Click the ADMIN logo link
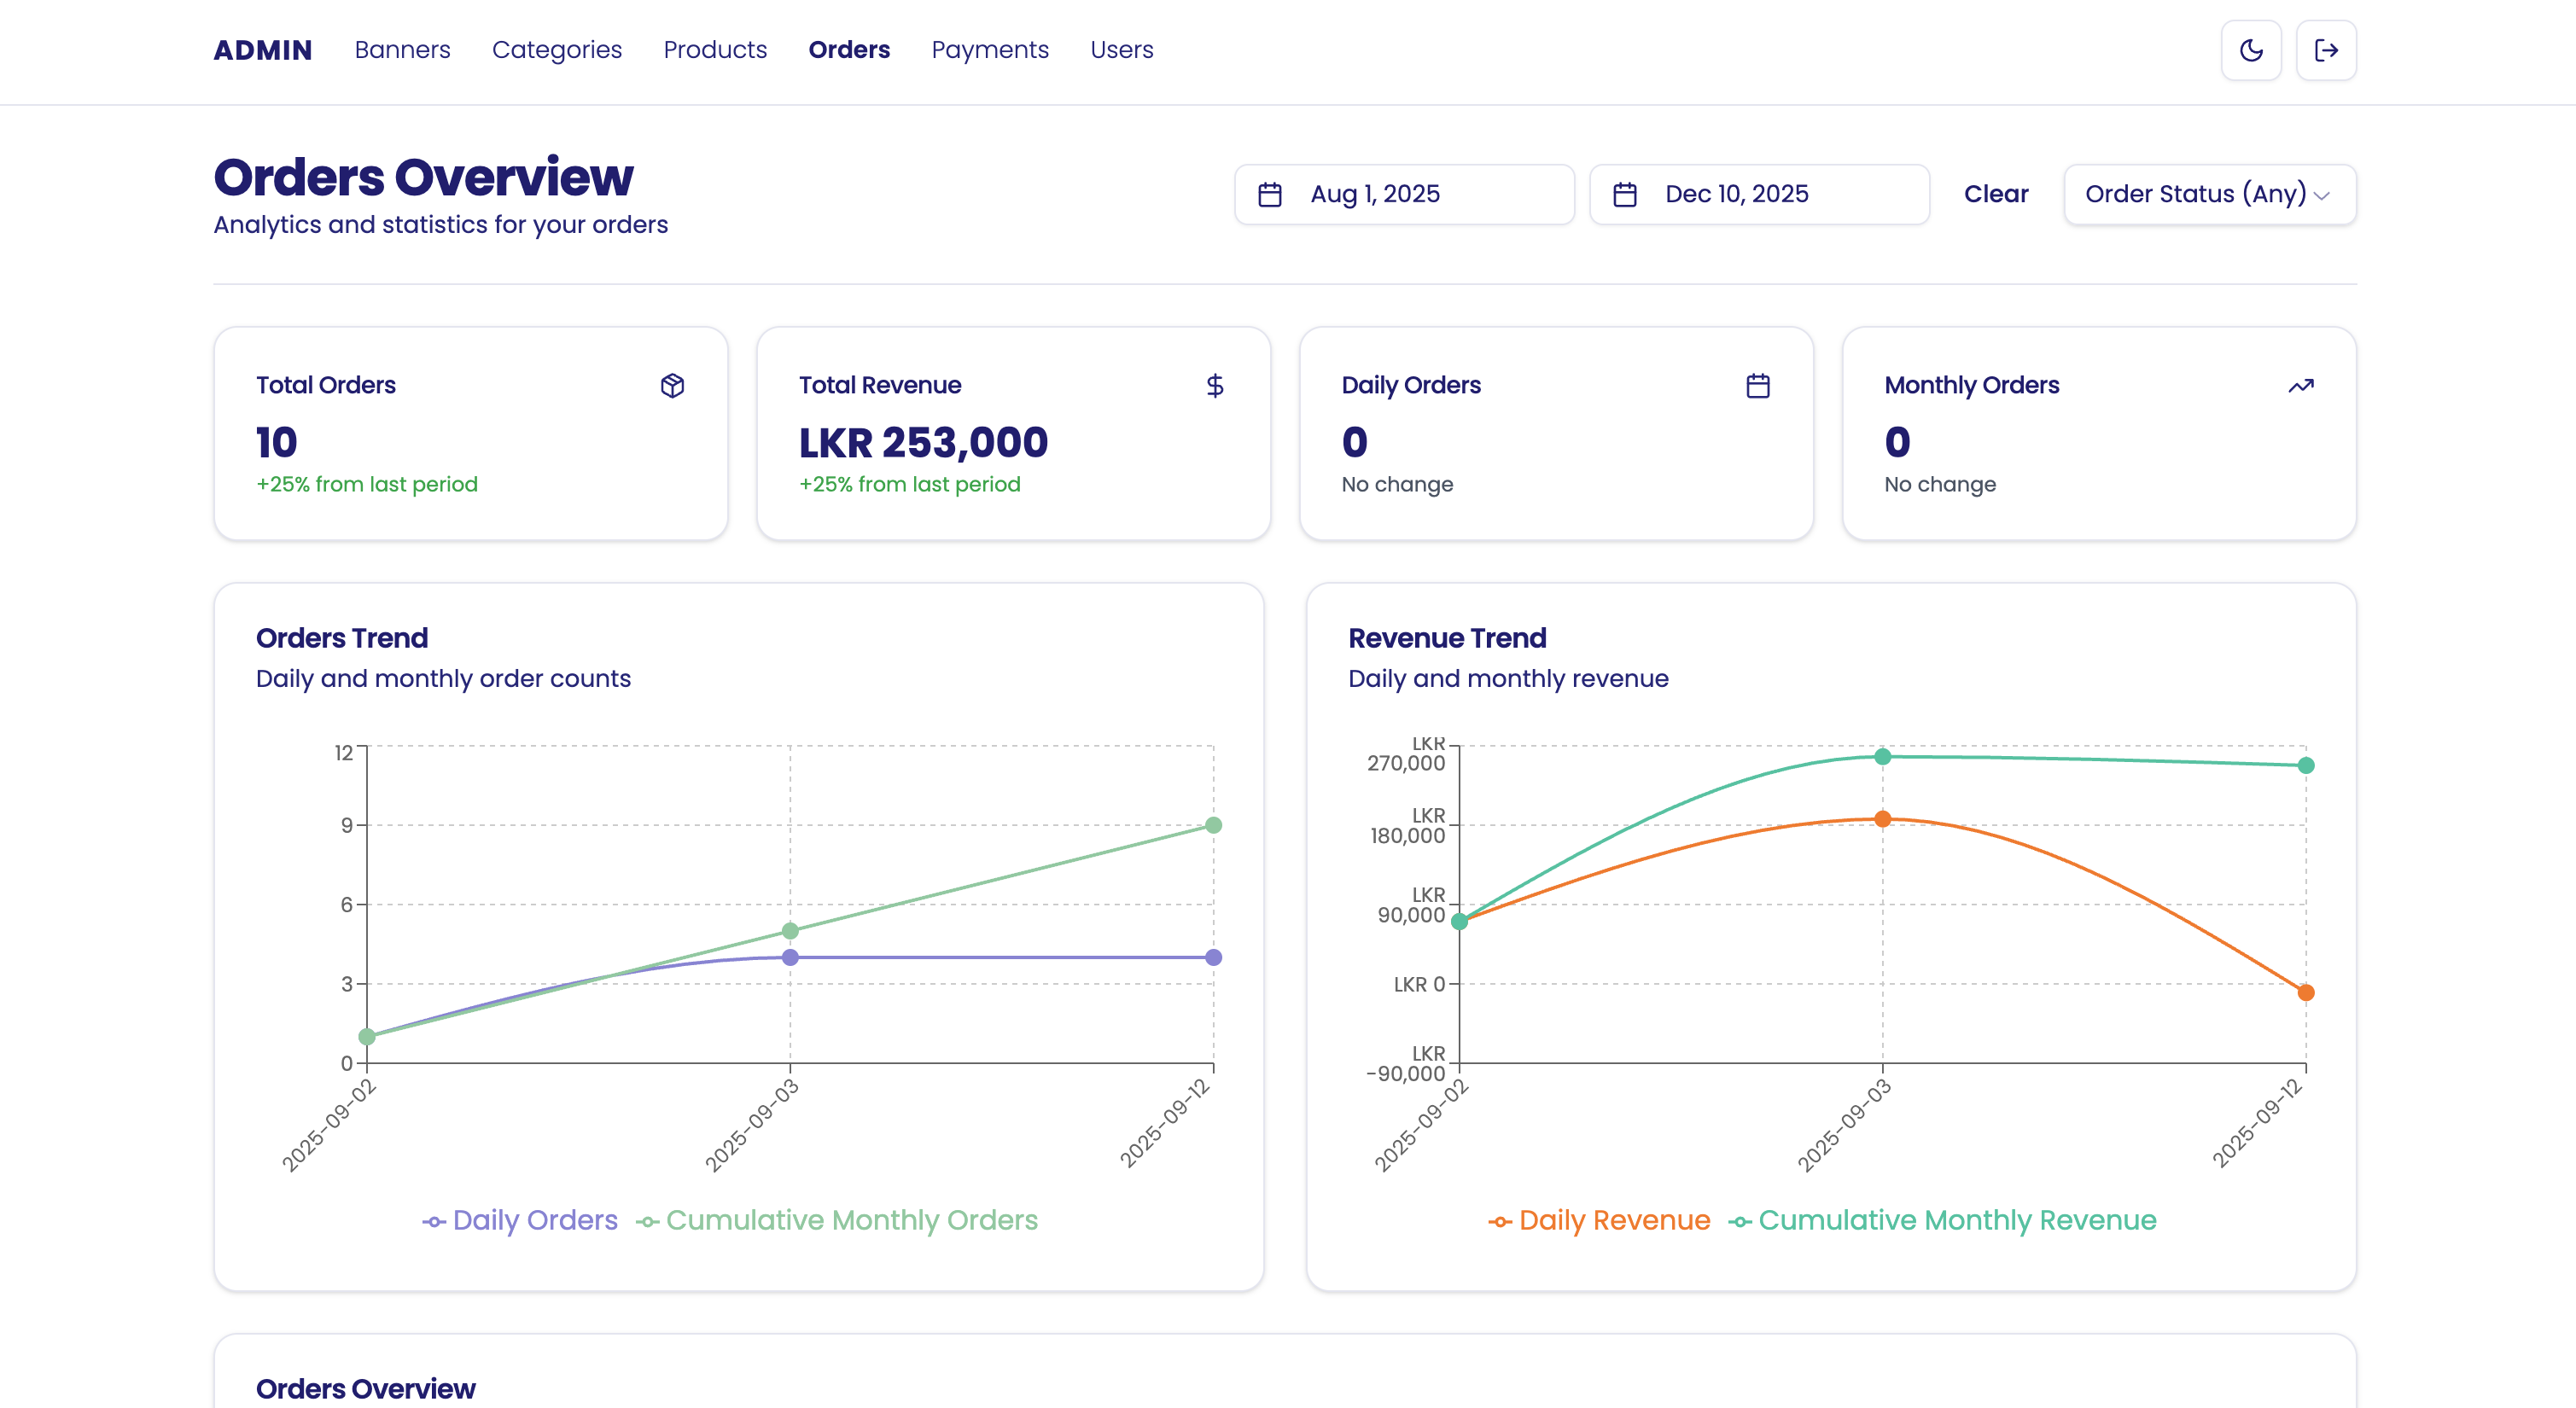Screen dimensions: 2576x1408 262,50
